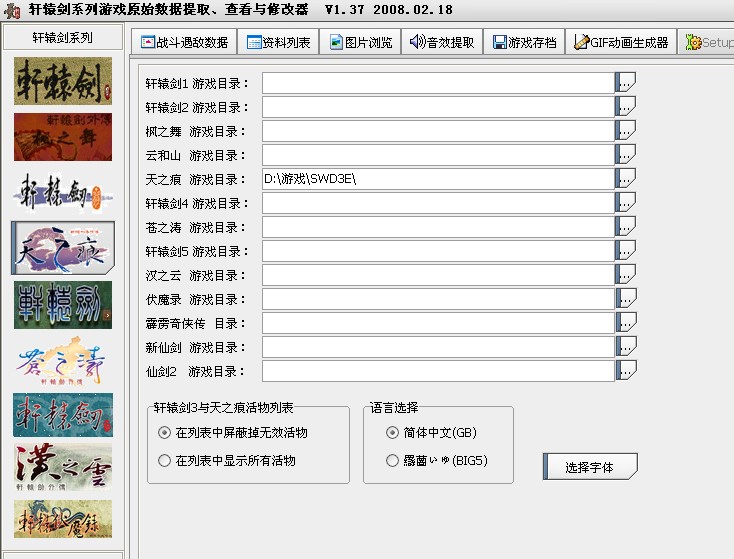734x559 pixels.
Task: Click the 轩辕剑2 directory input field
Action: [438, 107]
